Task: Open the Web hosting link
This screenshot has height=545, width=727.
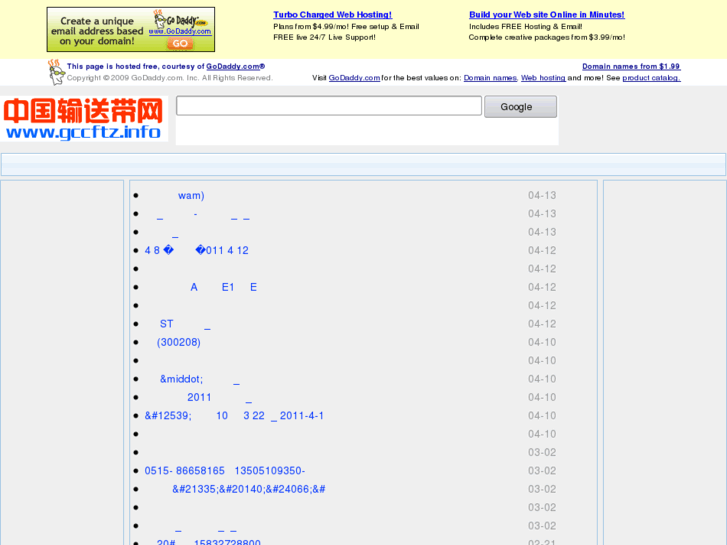Action: click(x=543, y=78)
